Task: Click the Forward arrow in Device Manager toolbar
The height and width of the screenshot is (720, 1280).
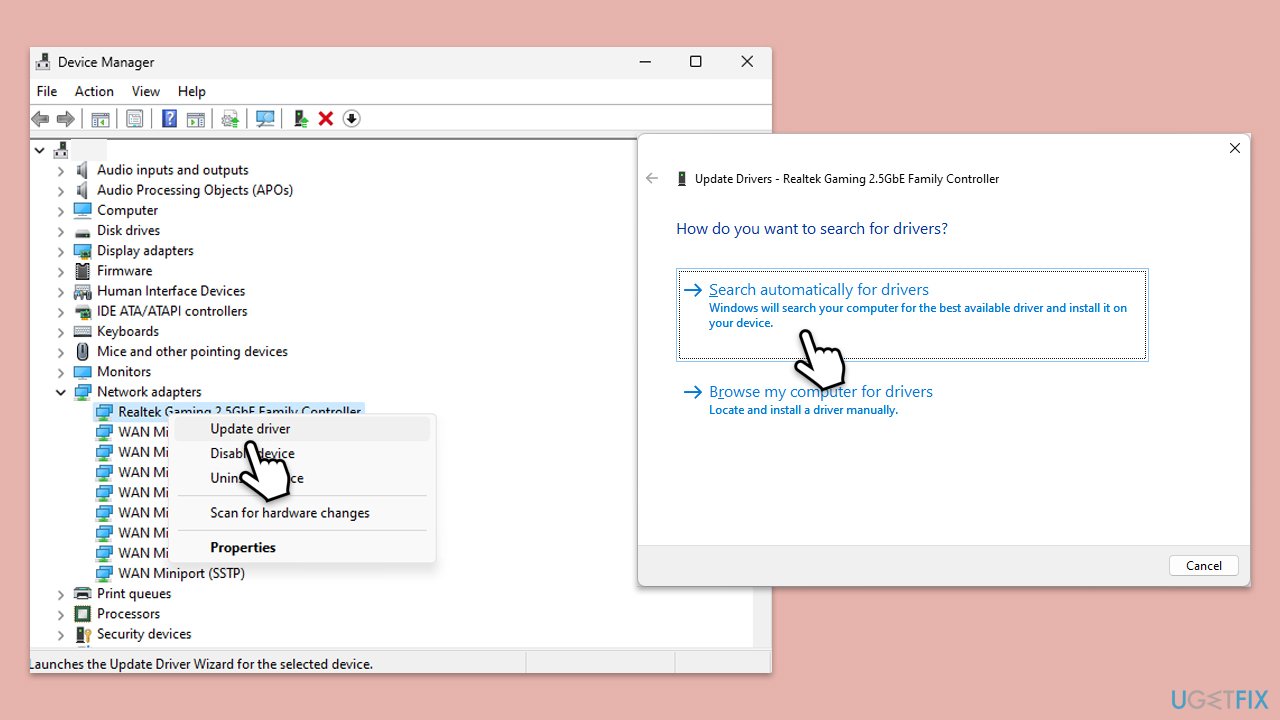Action: 66,119
